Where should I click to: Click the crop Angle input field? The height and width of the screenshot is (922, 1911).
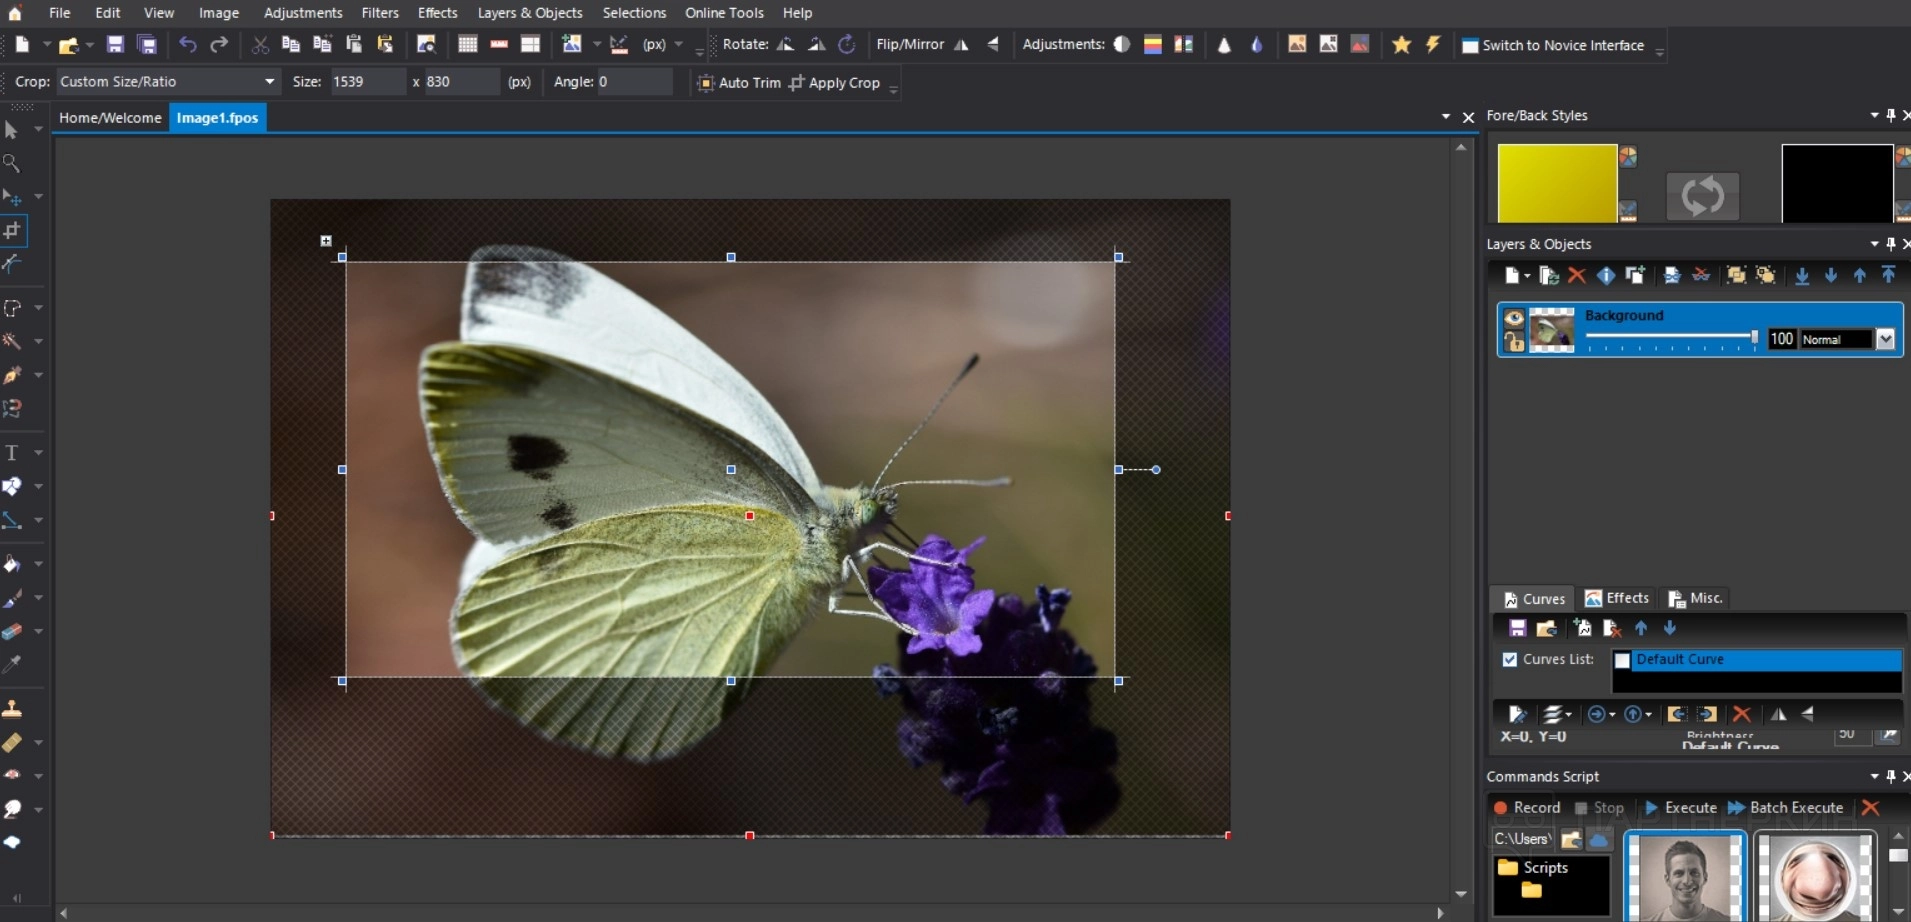pyautogui.click(x=634, y=82)
